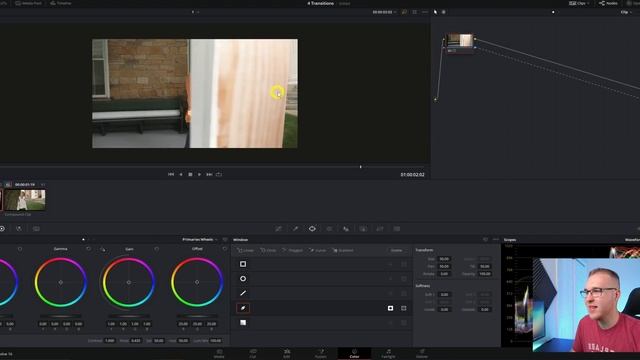Image resolution: width=640 pixels, height=360 pixels.
Task: Select the Gradient window shape icon
Action: tap(243, 322)
